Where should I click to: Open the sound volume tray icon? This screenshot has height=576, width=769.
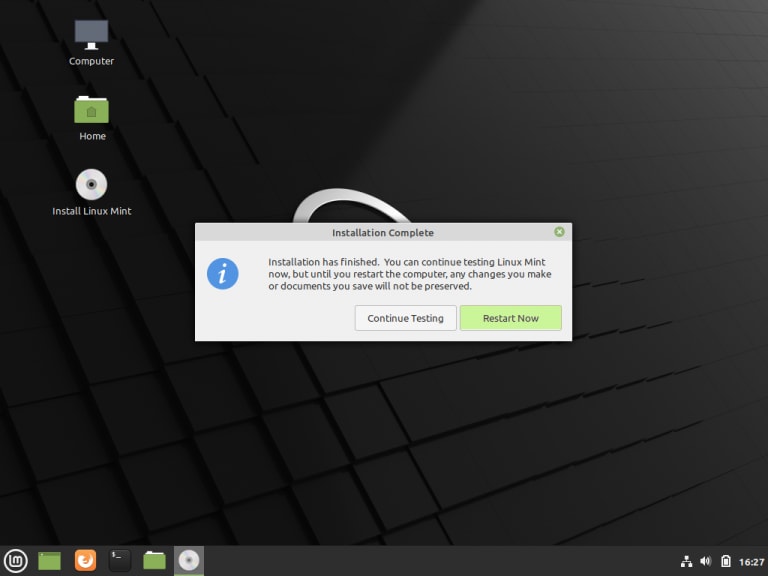[x=706, y=561]
